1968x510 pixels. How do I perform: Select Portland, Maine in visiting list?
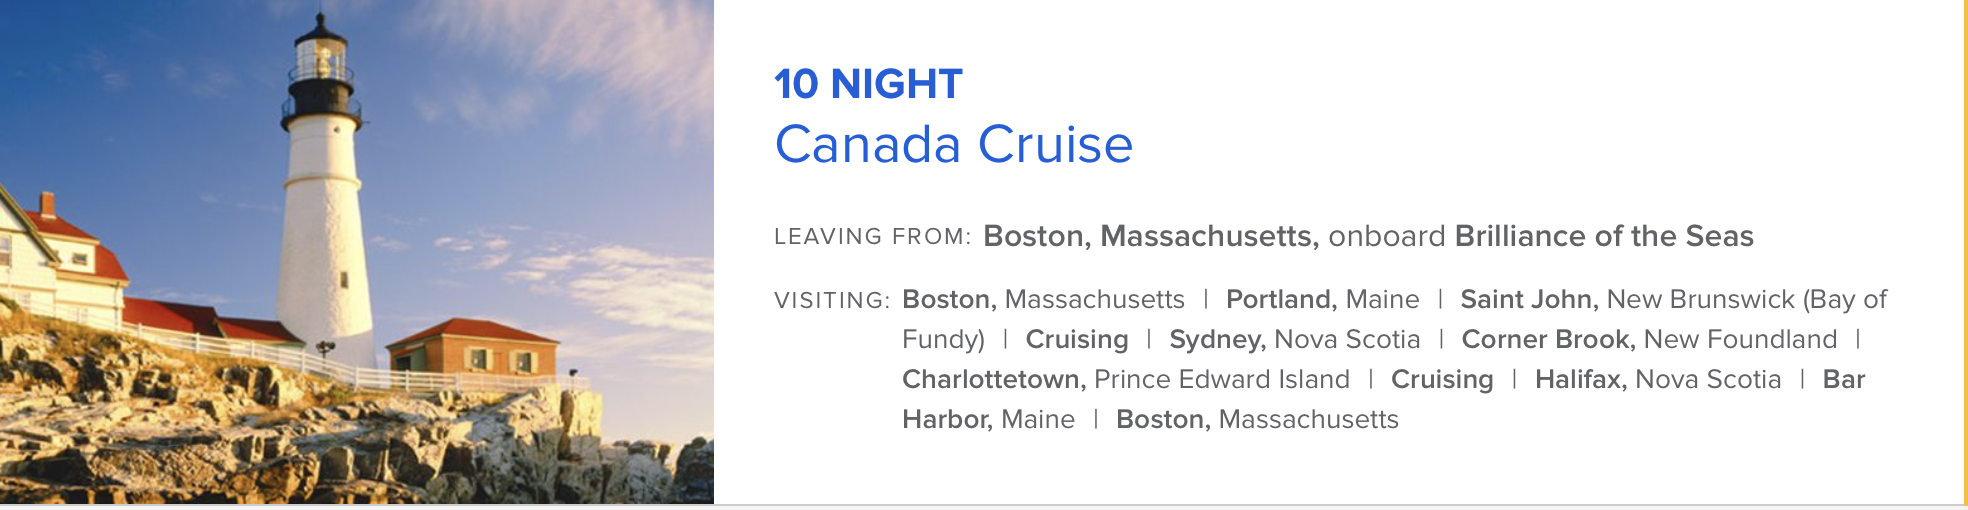[x=1322, y=299]
